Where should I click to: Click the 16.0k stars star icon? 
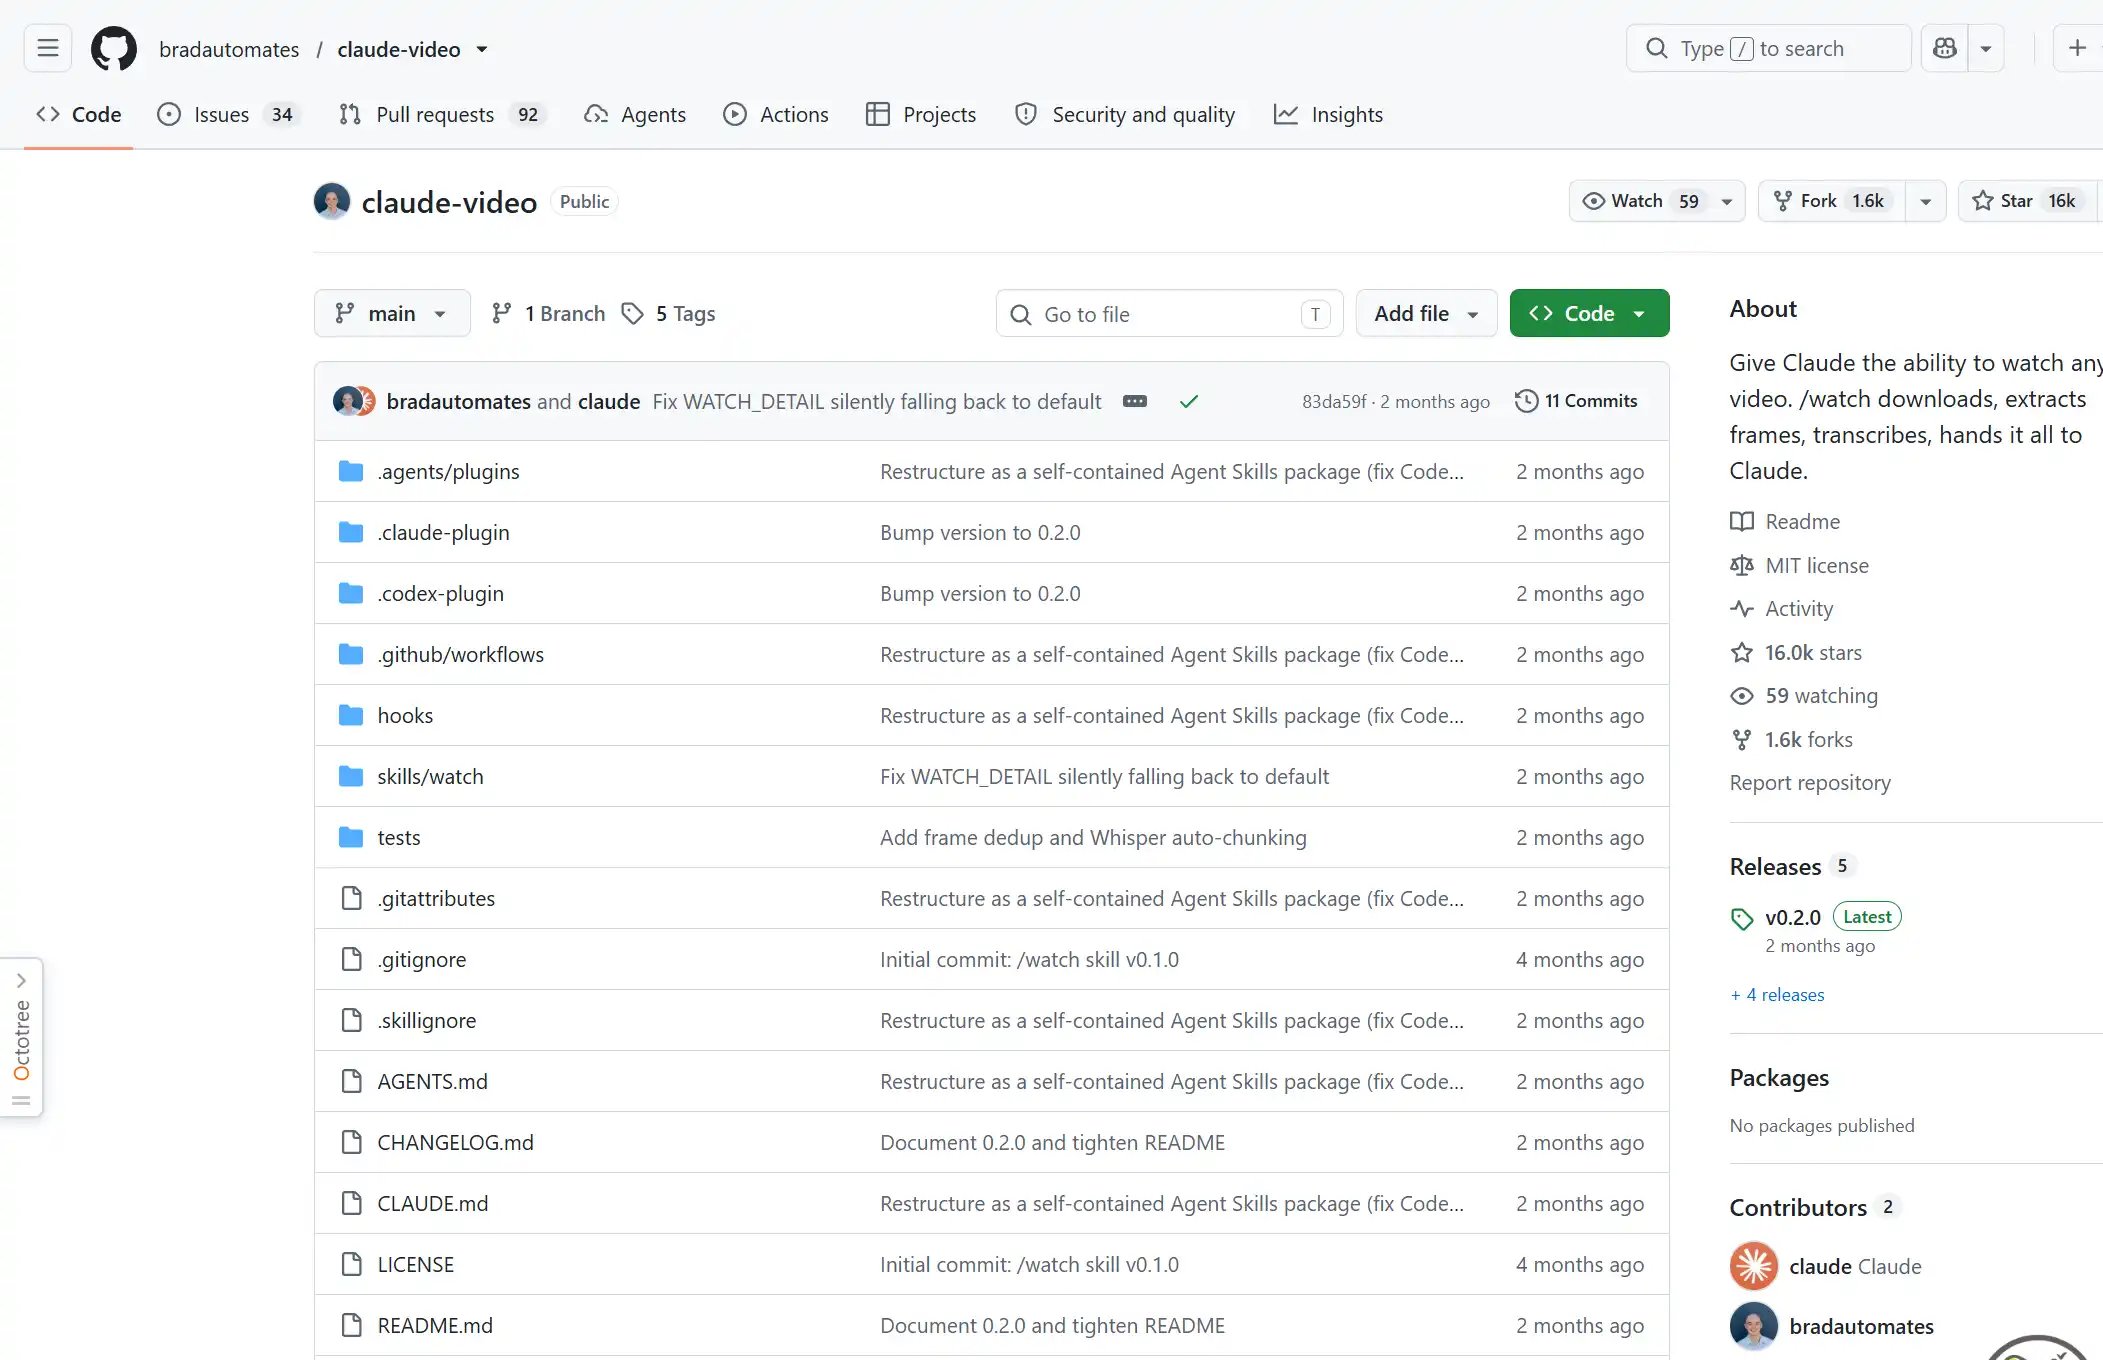tap(1742, 653)
